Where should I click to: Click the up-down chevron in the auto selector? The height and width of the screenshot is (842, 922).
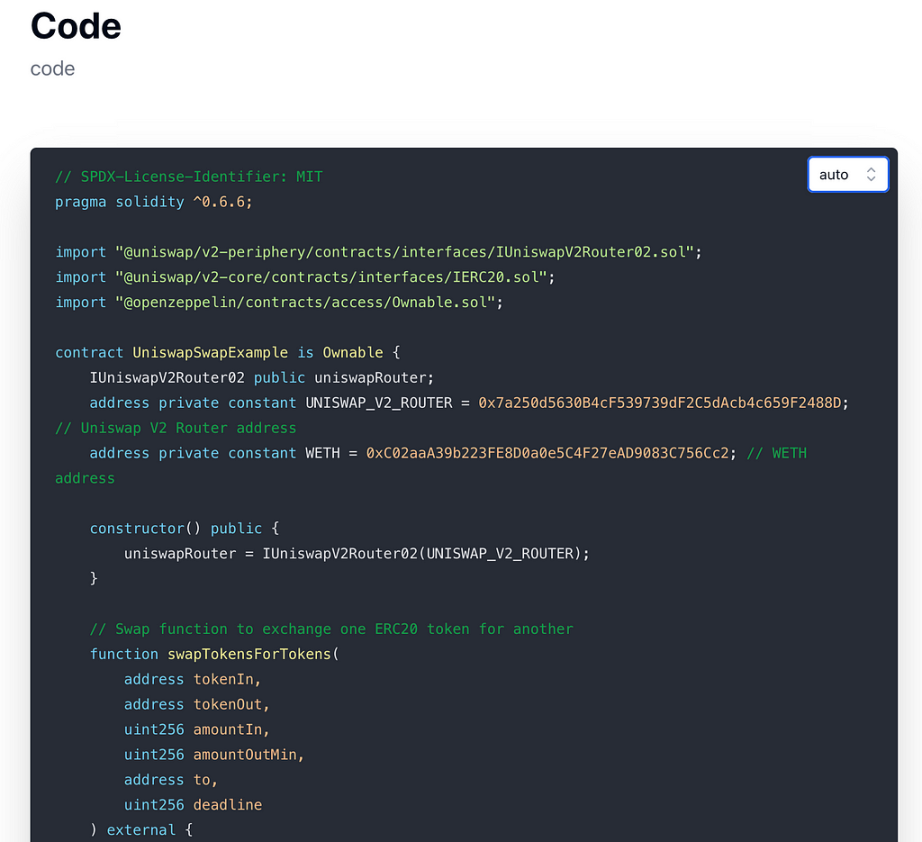coord(871,175)
